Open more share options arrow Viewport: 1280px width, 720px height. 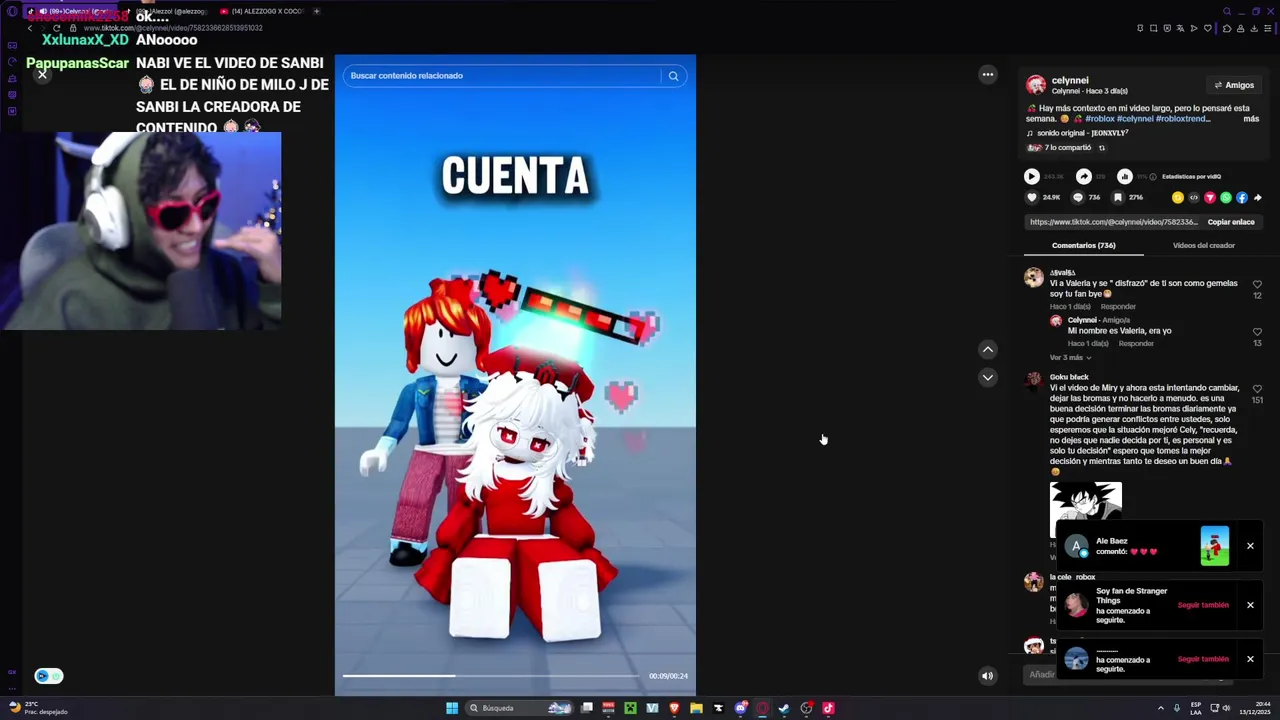pos(1257,198)
